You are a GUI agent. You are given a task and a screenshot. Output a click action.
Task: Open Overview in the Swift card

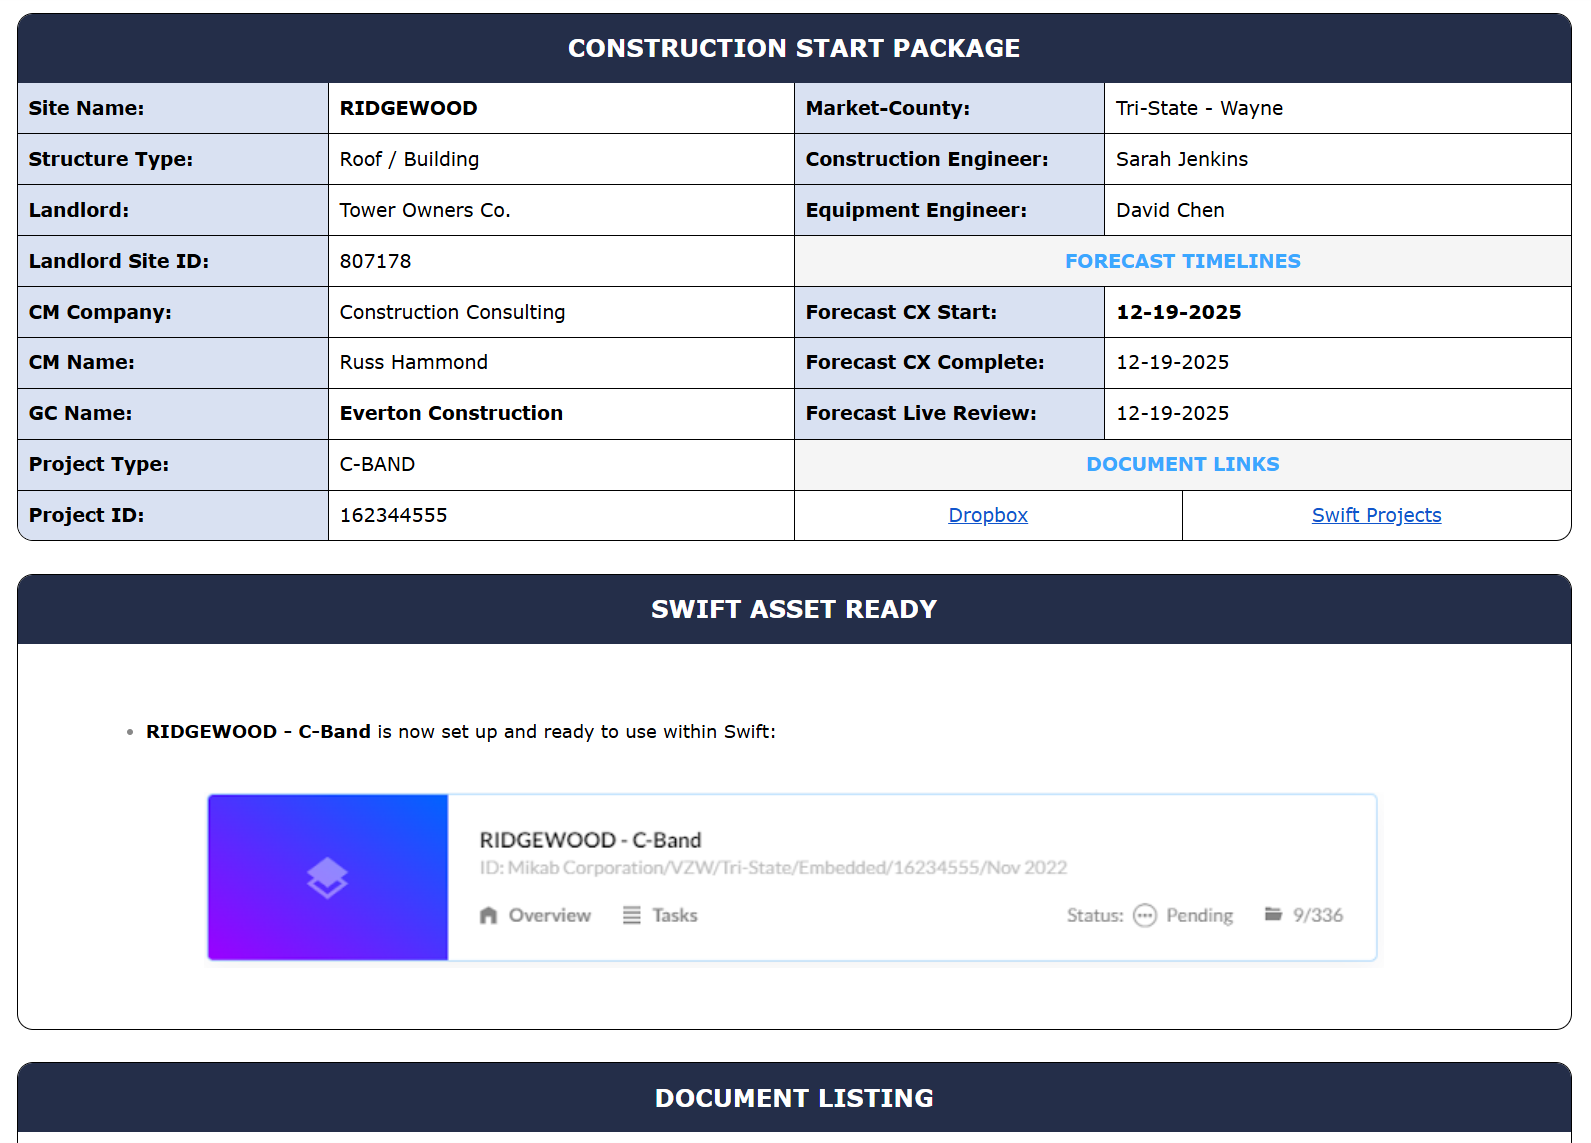[549, 915]
